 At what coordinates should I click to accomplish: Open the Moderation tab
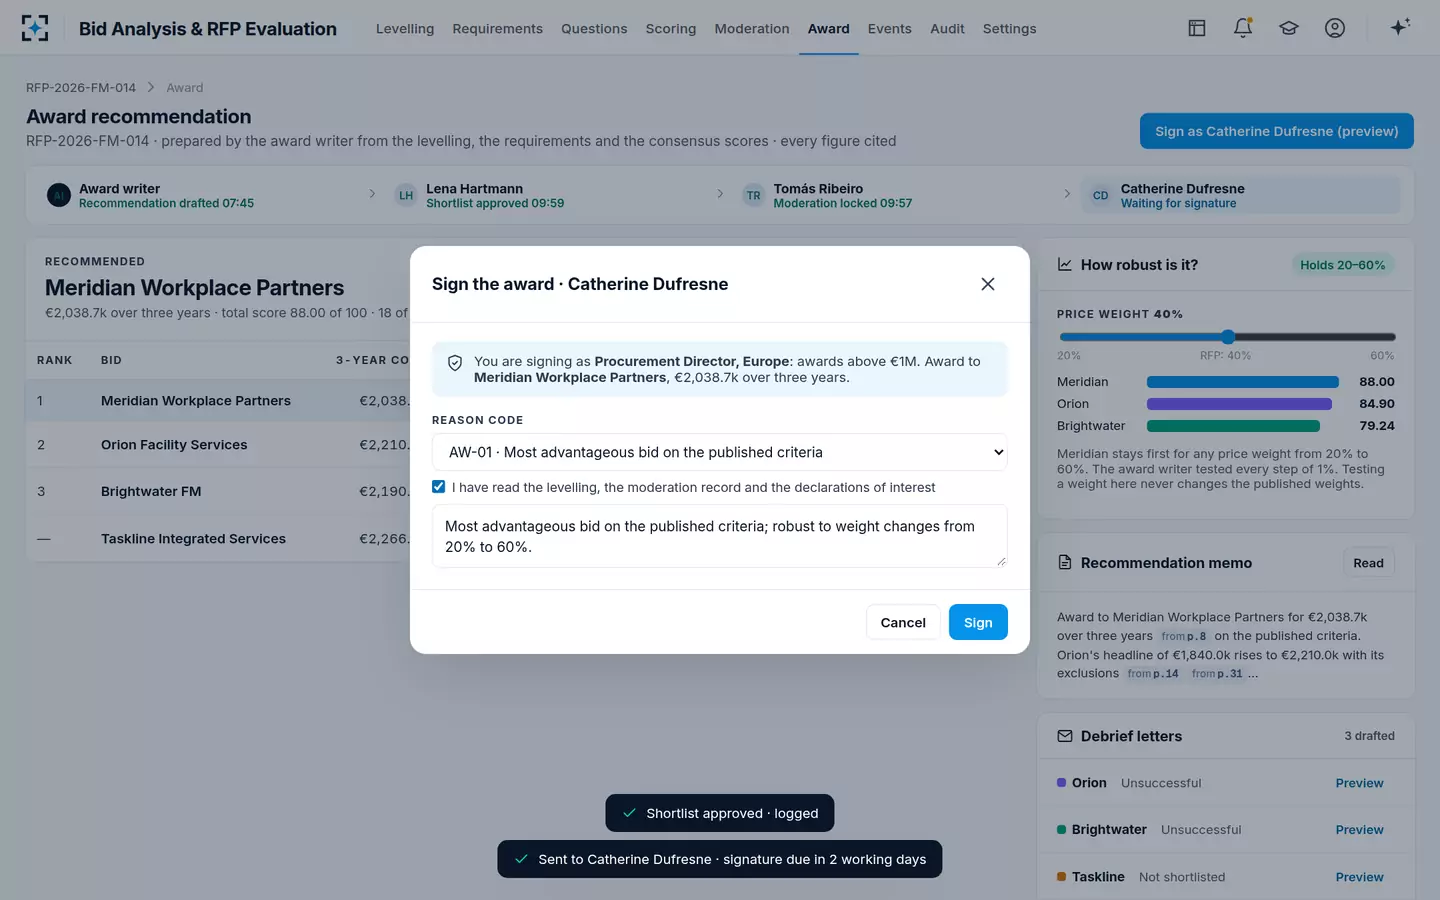click(752, 28)
